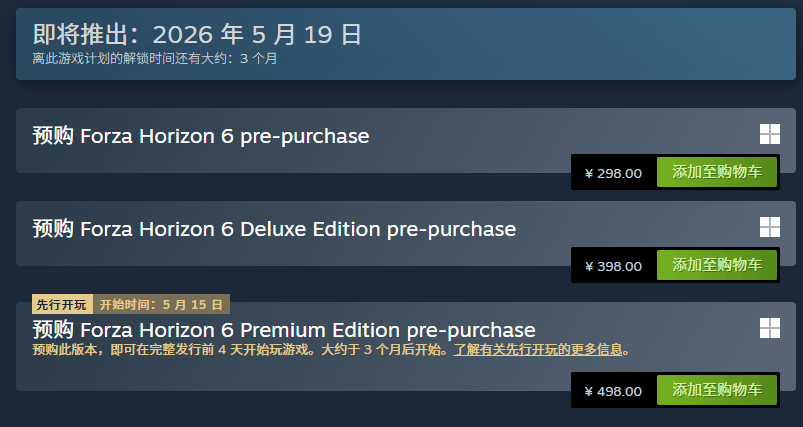The image size is (803, 427).
Task: Click the 即将推出 heading text
Action: click(88, 35)
